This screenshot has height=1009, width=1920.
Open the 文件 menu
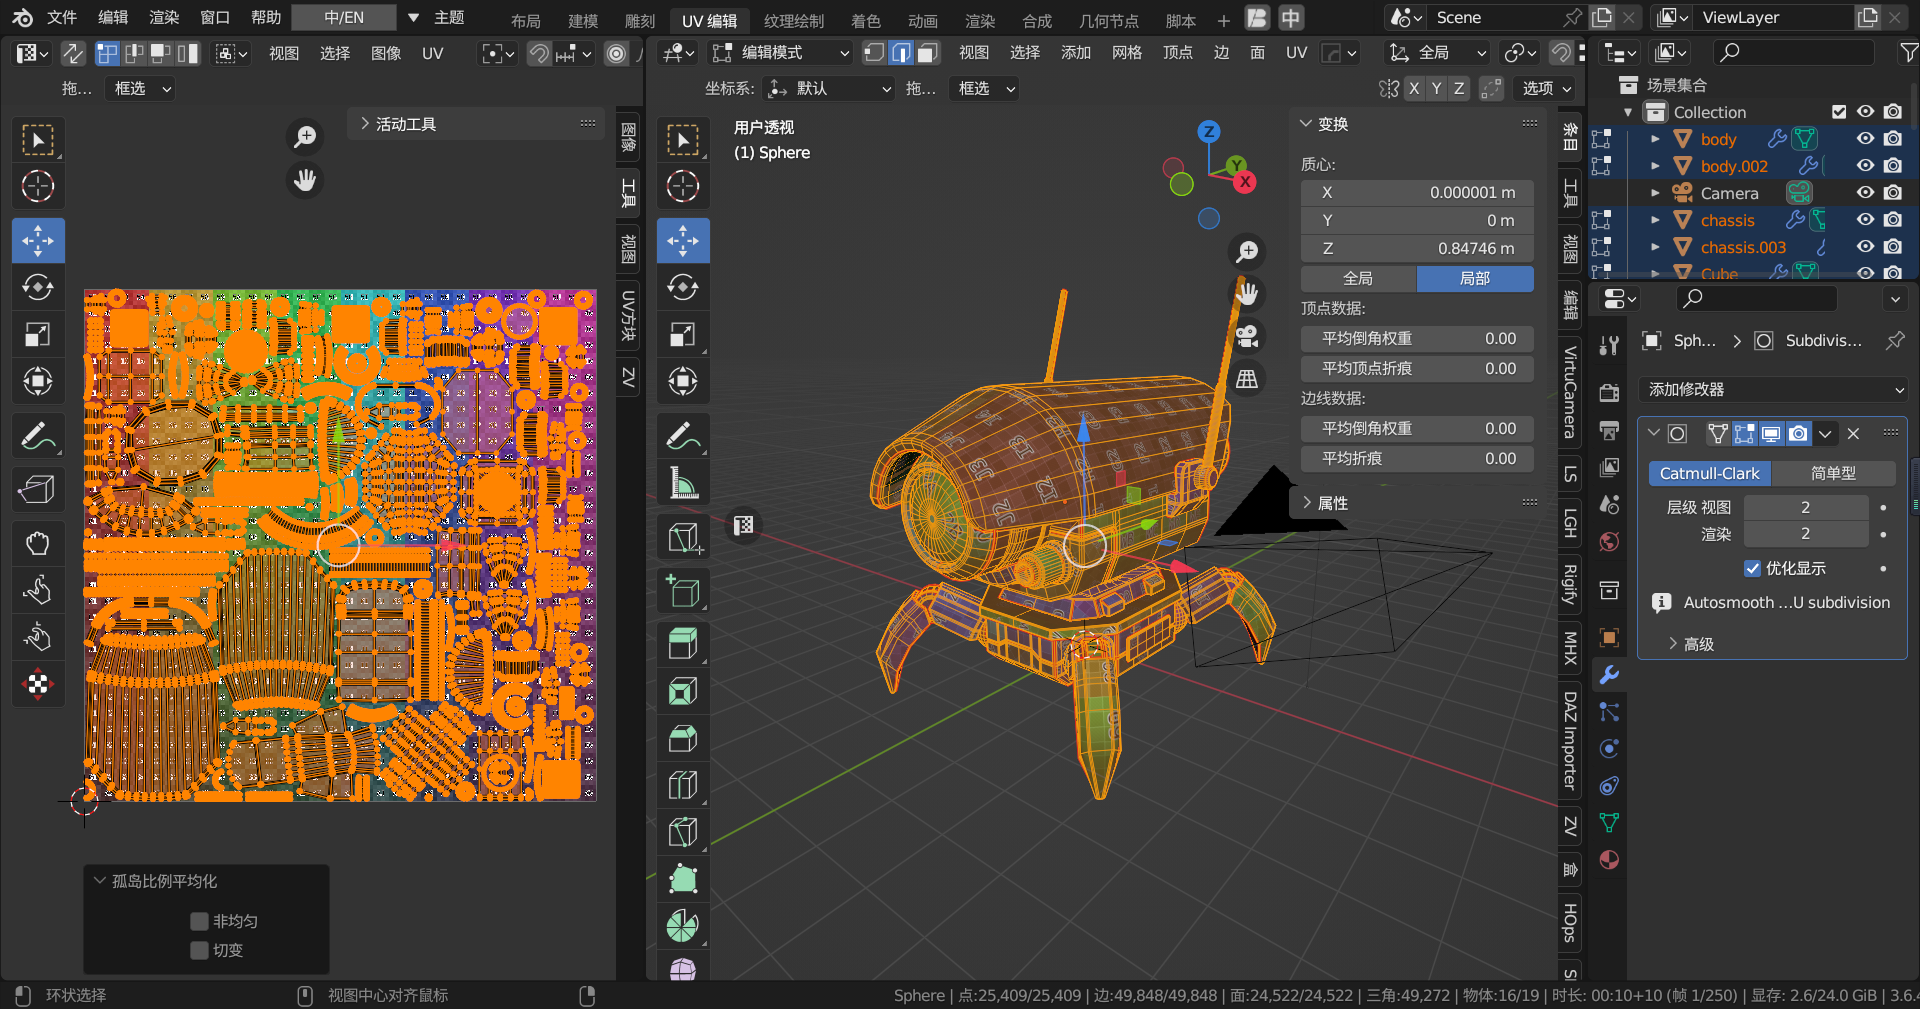click(x=62, y=17)
